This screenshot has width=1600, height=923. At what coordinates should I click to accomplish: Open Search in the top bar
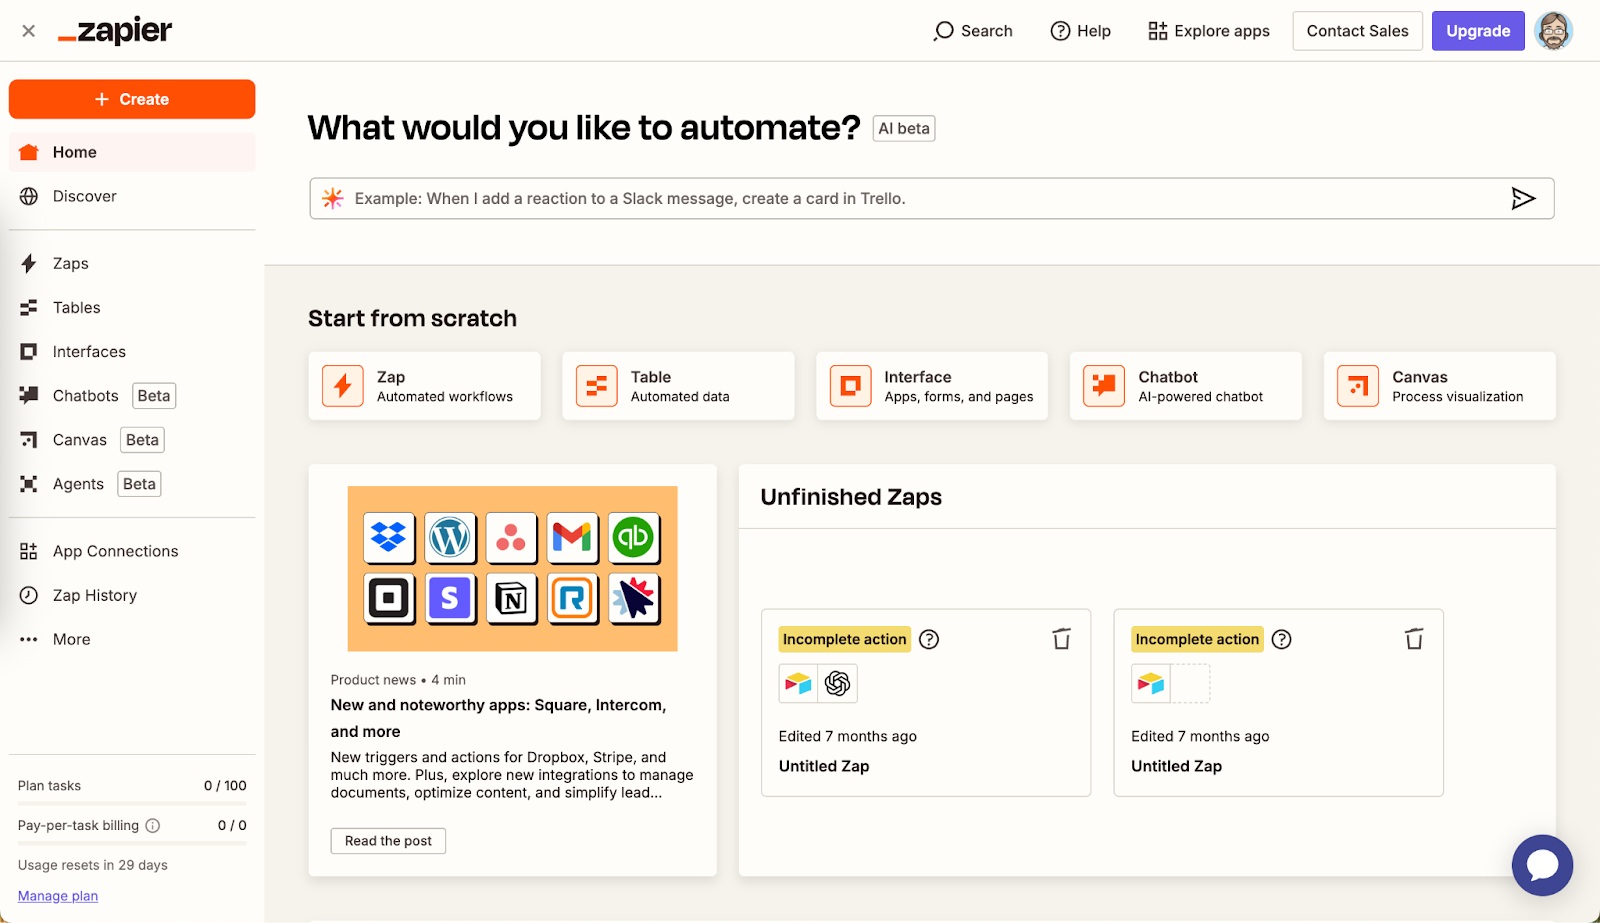pyautogui.click(x=973, y=31)
